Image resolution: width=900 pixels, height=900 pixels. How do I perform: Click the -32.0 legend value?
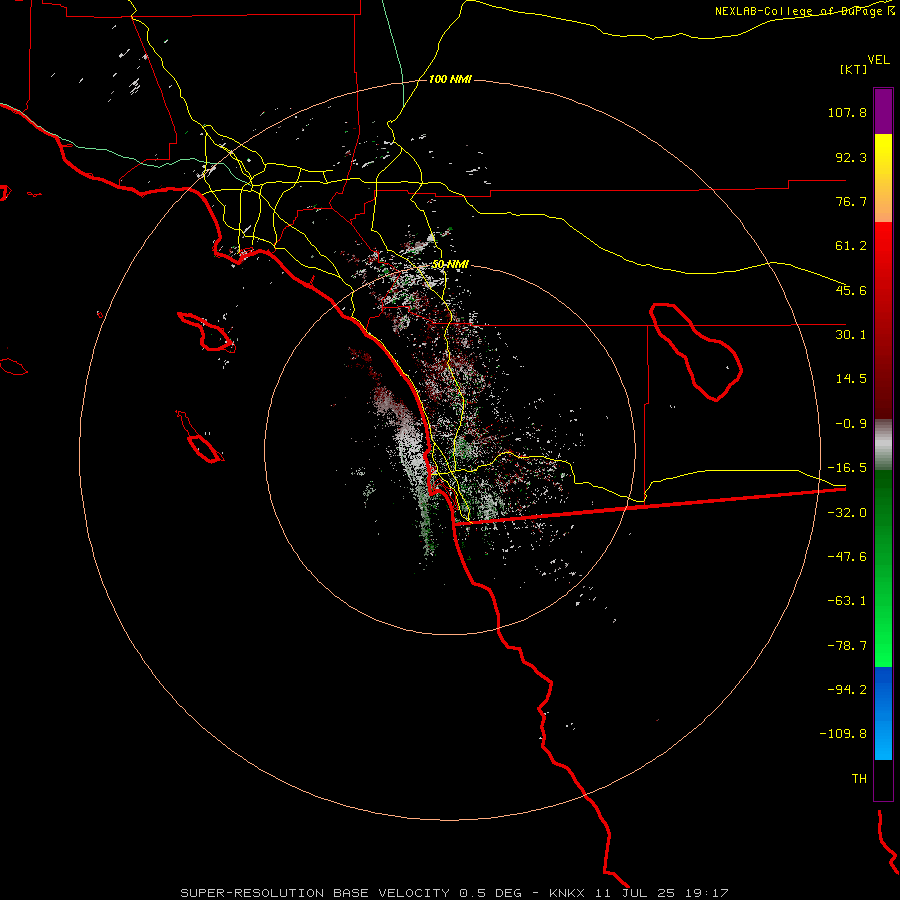coord(847,513)
